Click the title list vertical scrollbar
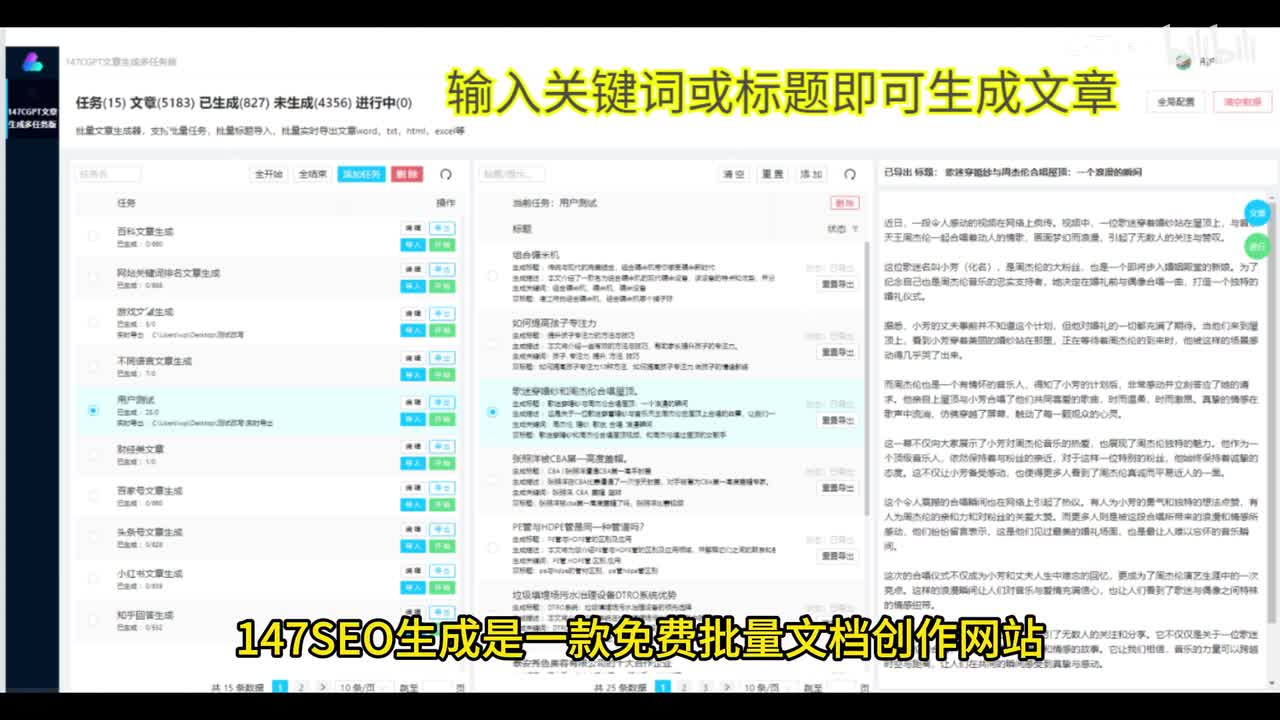Screen dimensions: 1280x720 pos(866,380)
